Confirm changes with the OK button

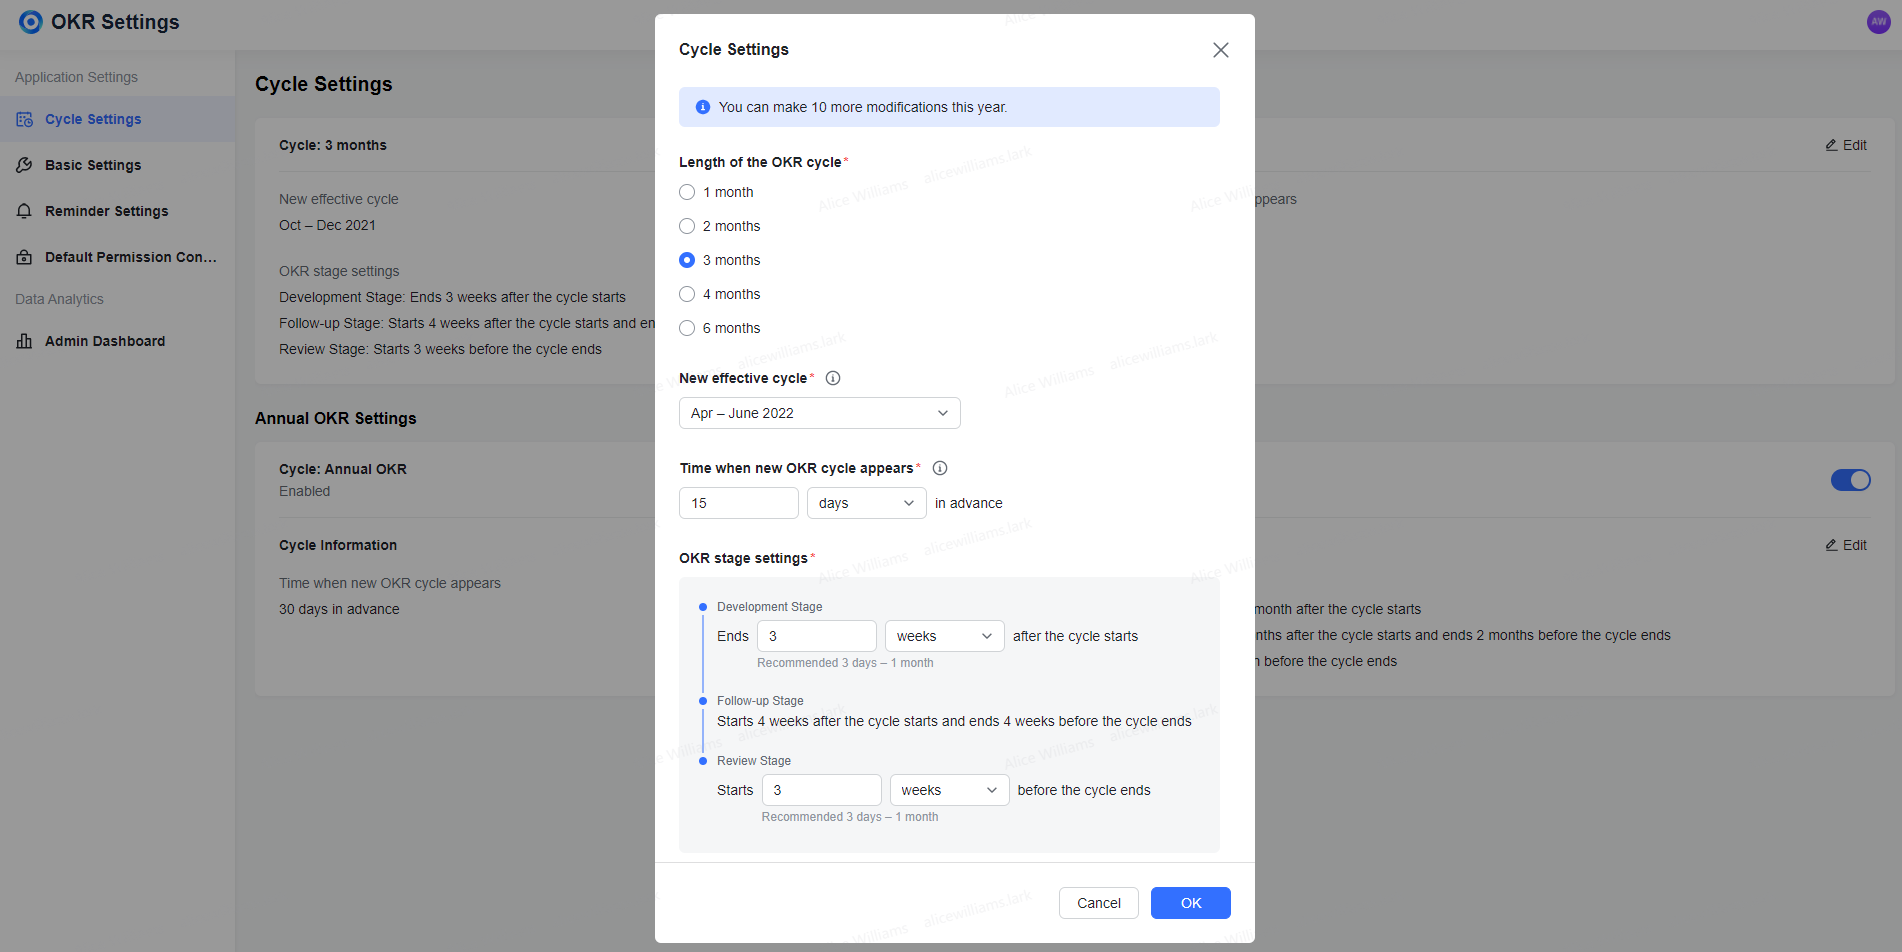coord(1190,902)
